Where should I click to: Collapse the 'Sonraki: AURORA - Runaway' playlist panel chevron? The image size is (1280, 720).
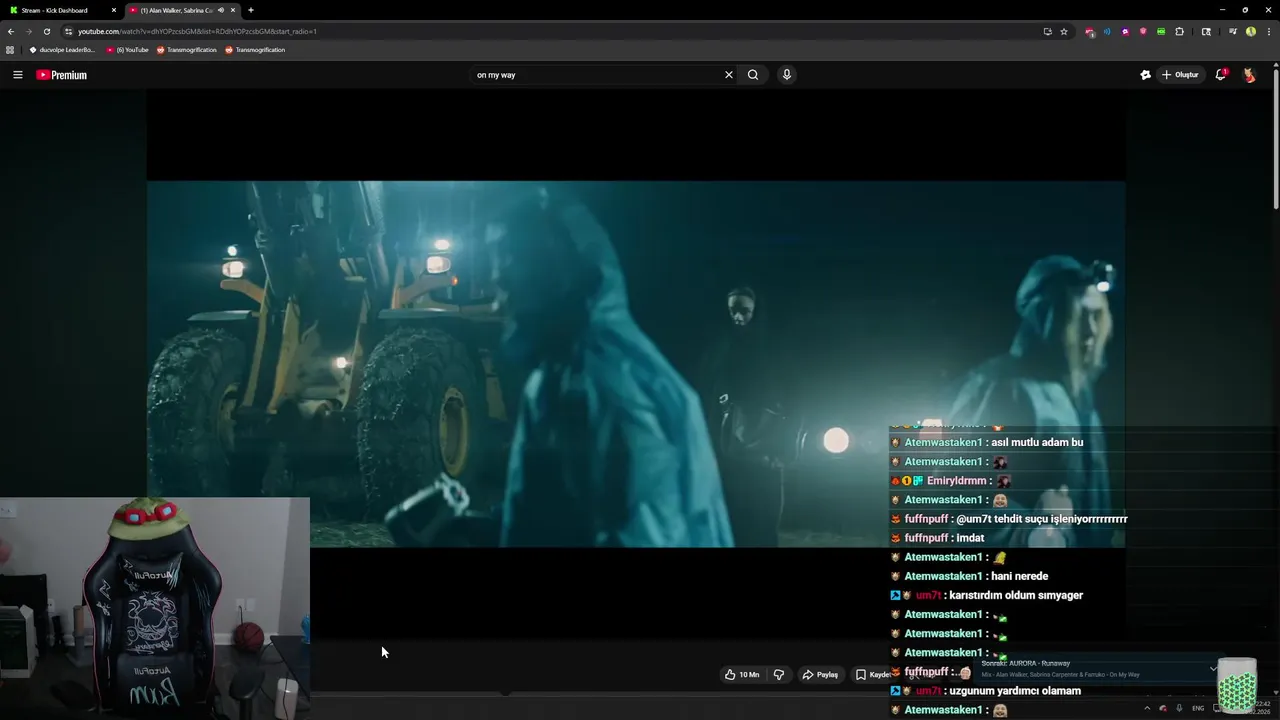[x=1213, y=668]
